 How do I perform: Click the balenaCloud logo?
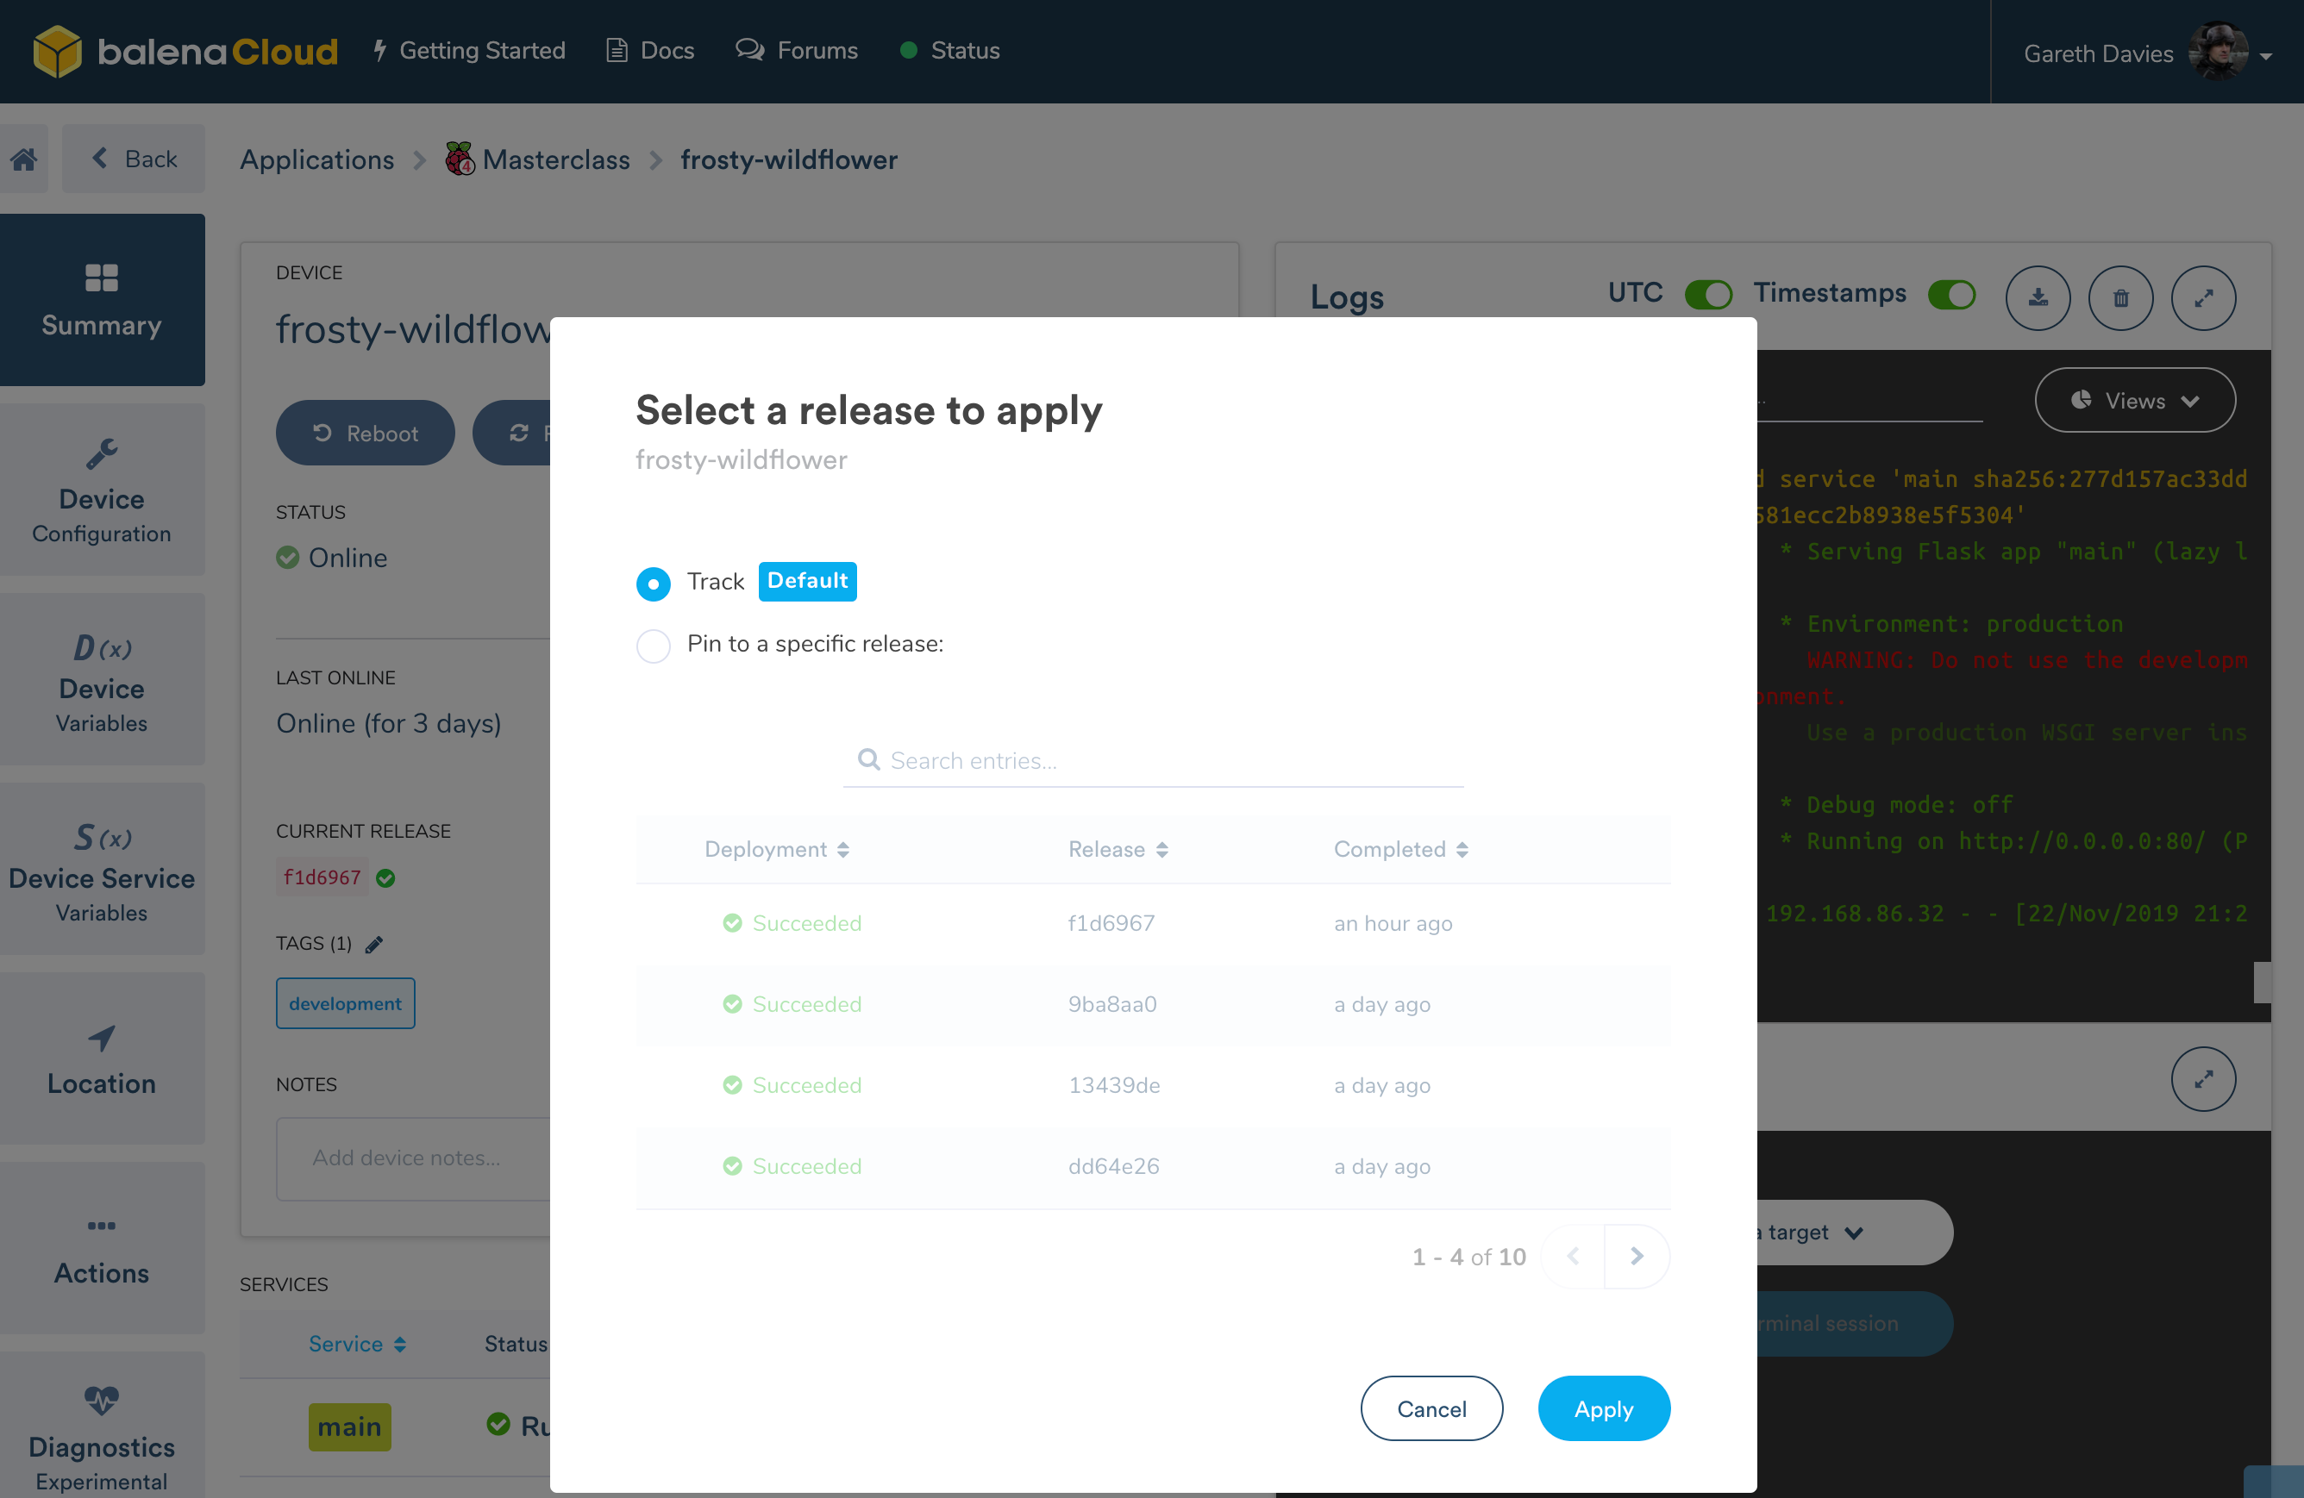185,51
